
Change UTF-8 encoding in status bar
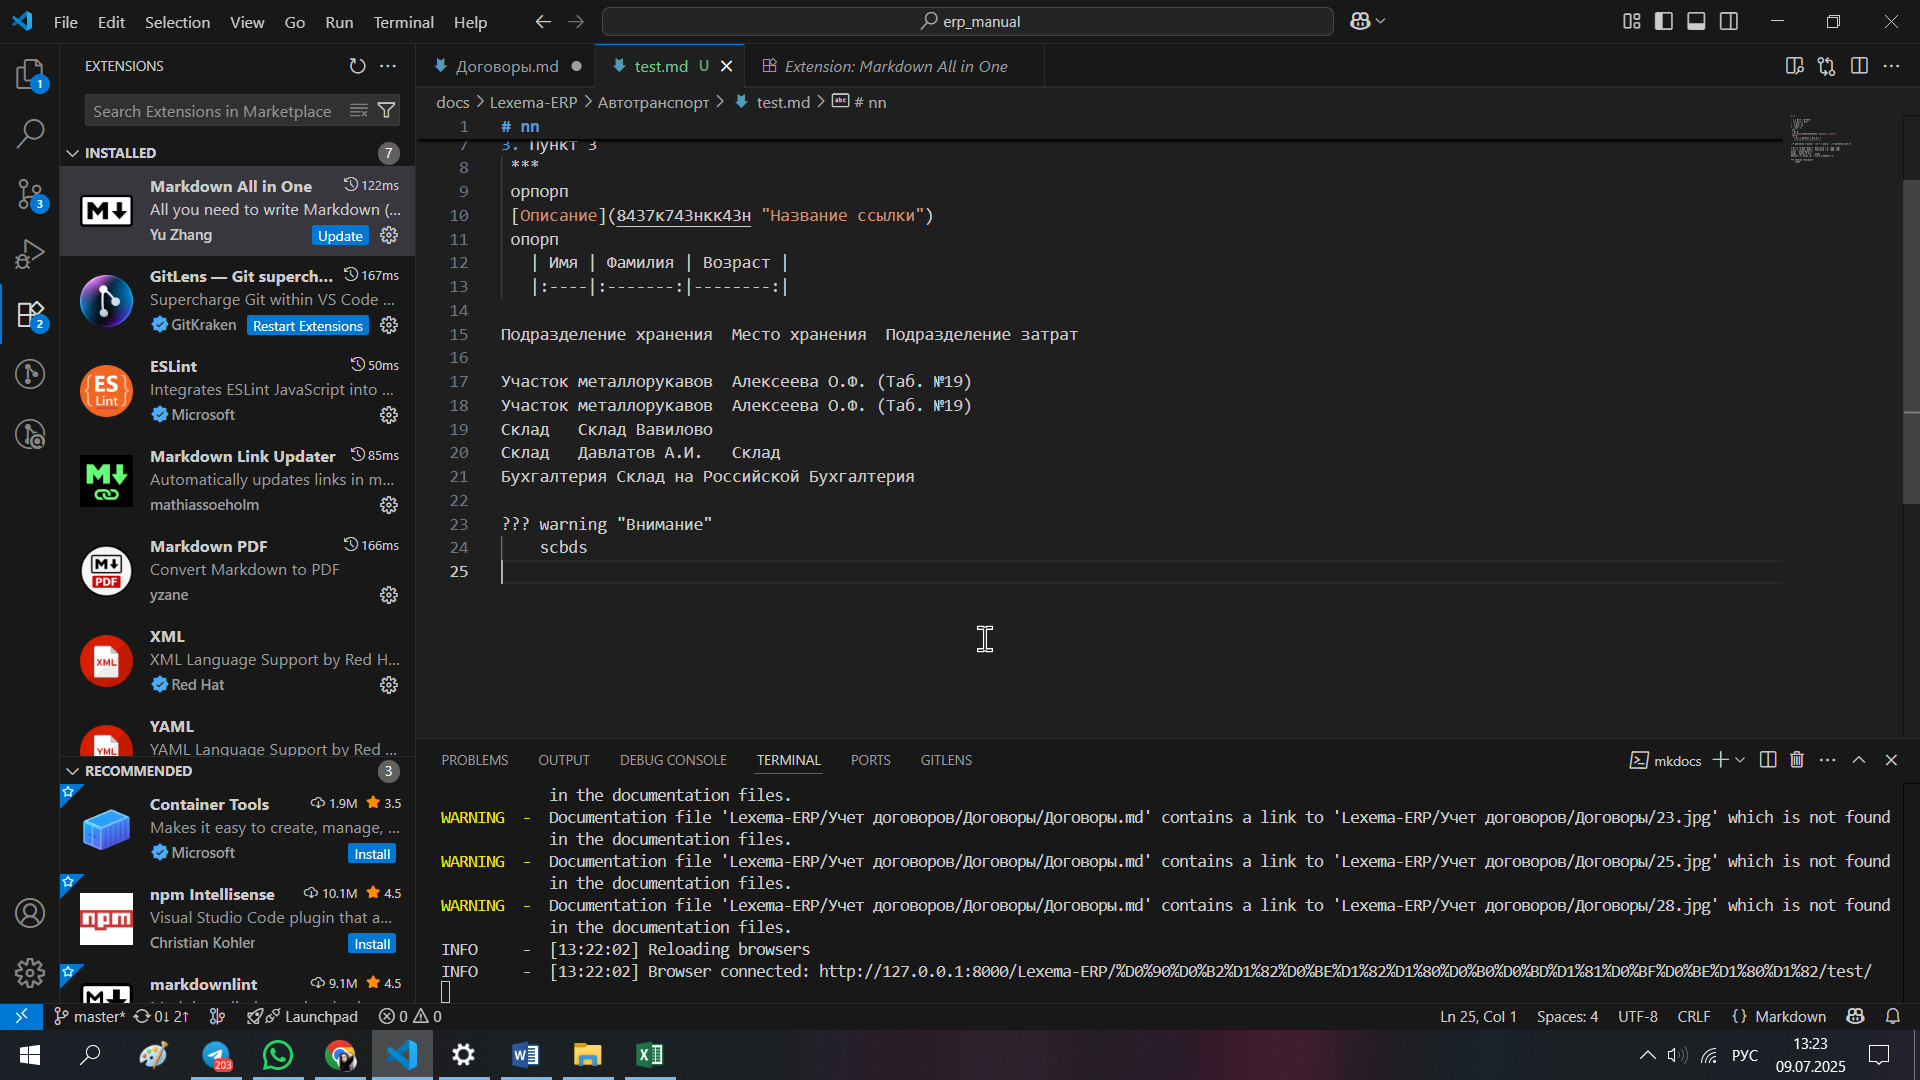pos(1638,1016)
